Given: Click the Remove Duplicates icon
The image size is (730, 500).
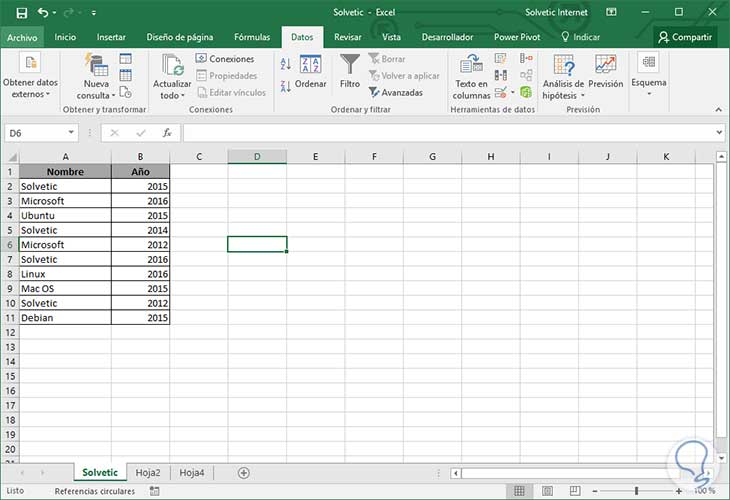Looking at the screenshot, I should [x=500, y=75].
